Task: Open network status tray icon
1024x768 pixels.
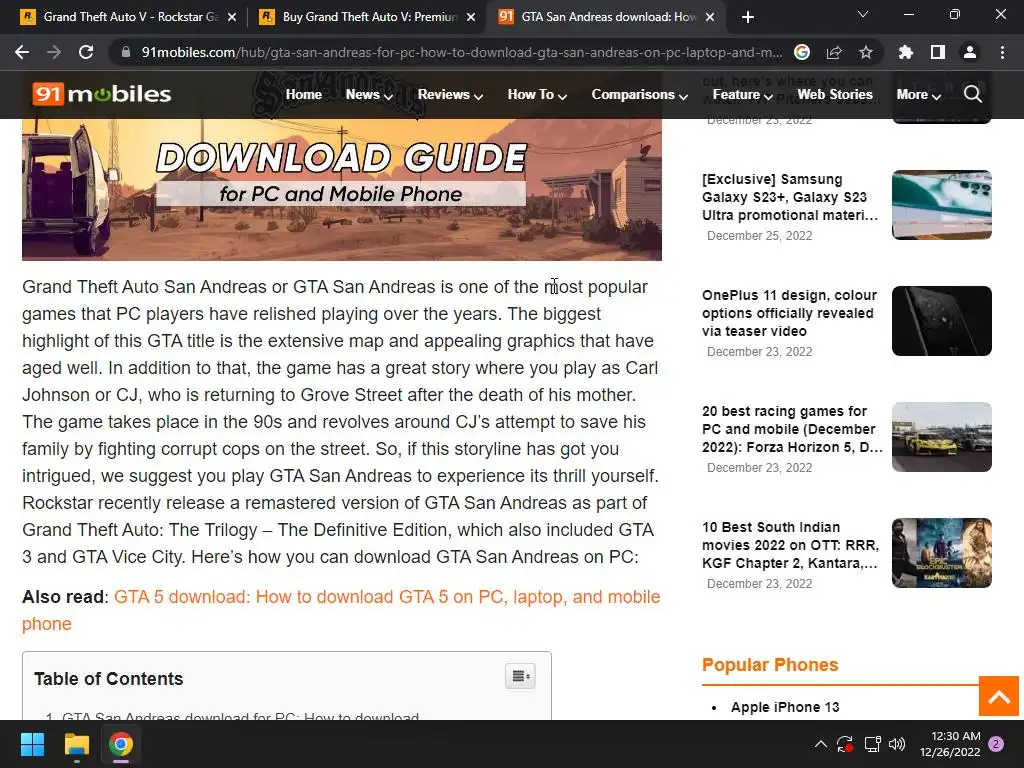Action: (x=872, y=744)
